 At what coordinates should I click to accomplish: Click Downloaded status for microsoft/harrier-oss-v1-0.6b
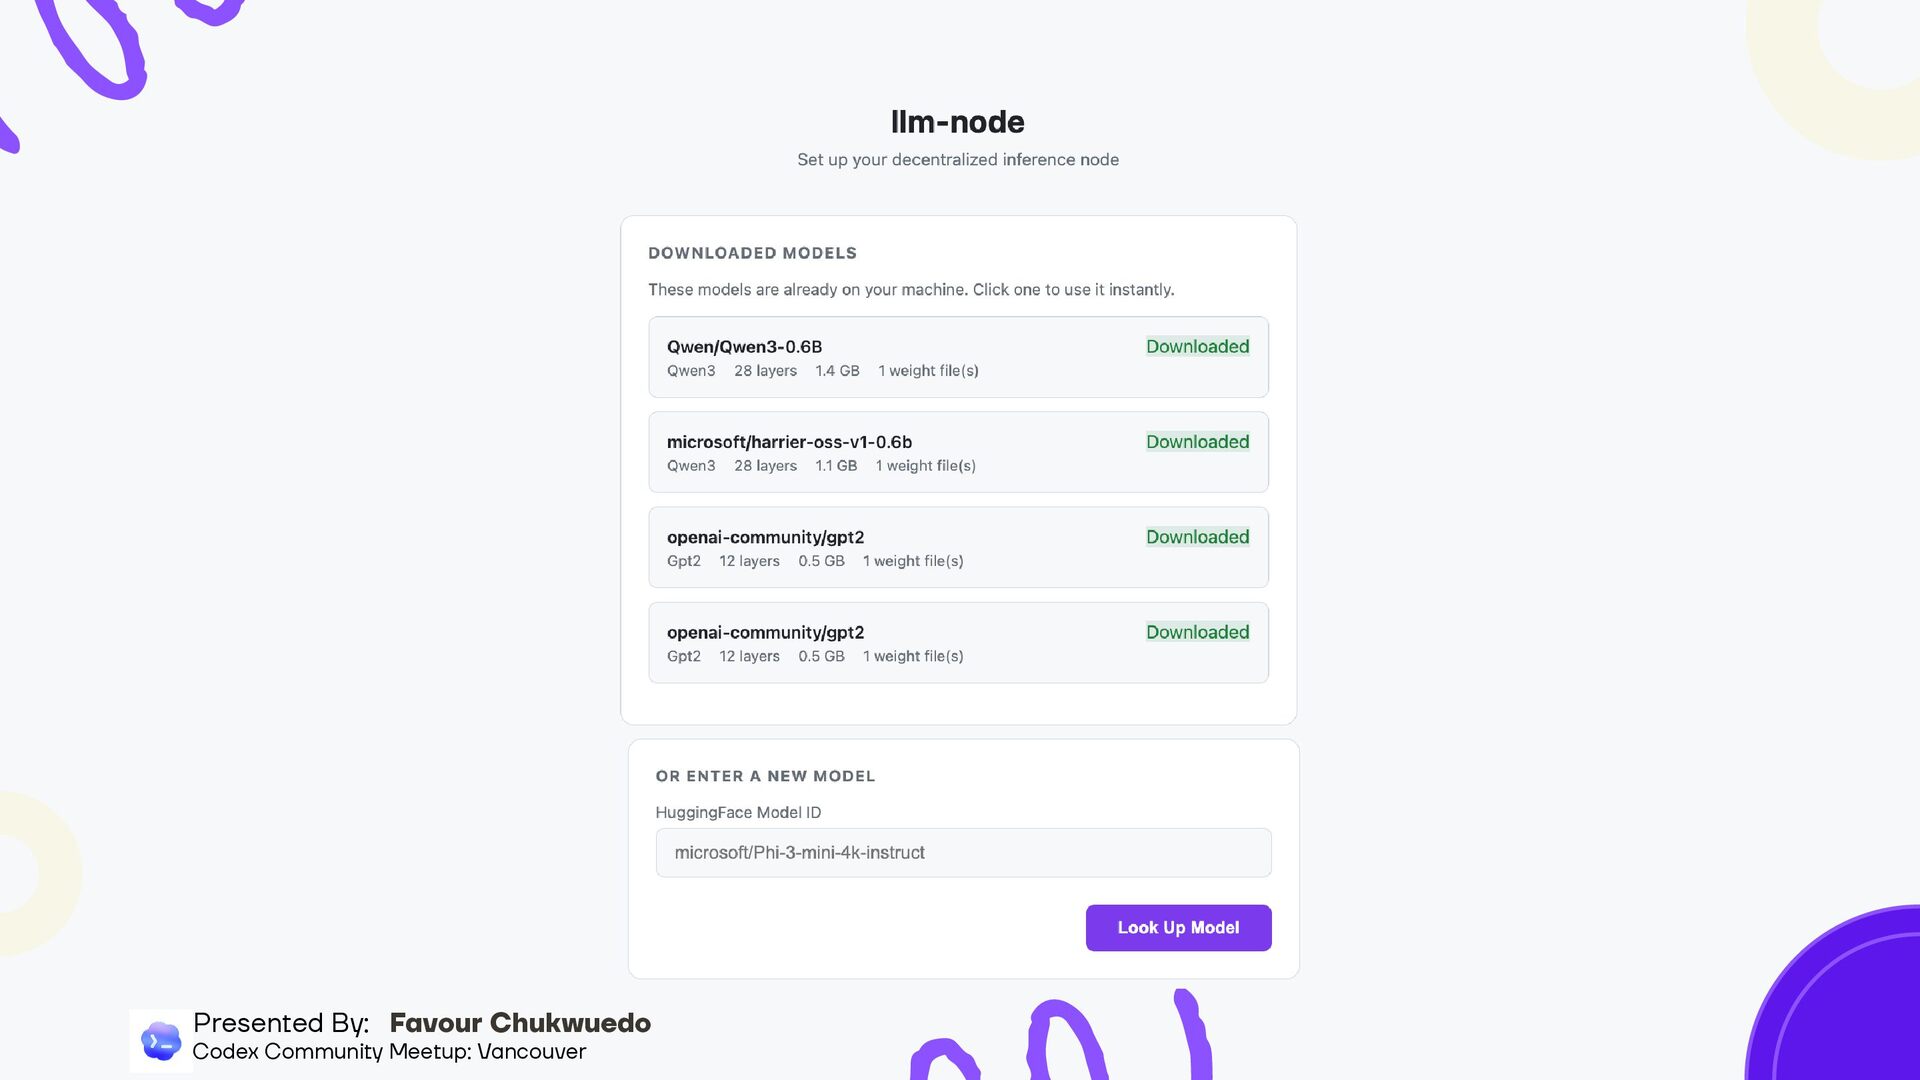[x=1197, y=442]
